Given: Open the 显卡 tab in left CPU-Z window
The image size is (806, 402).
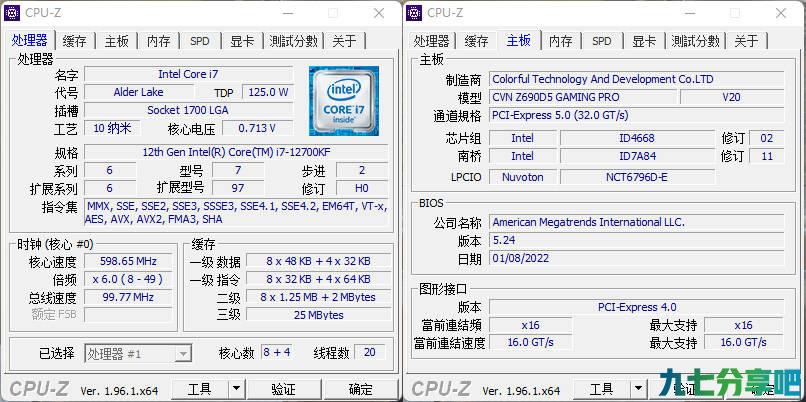Looking at the screenshot, I should click(242, 41).
